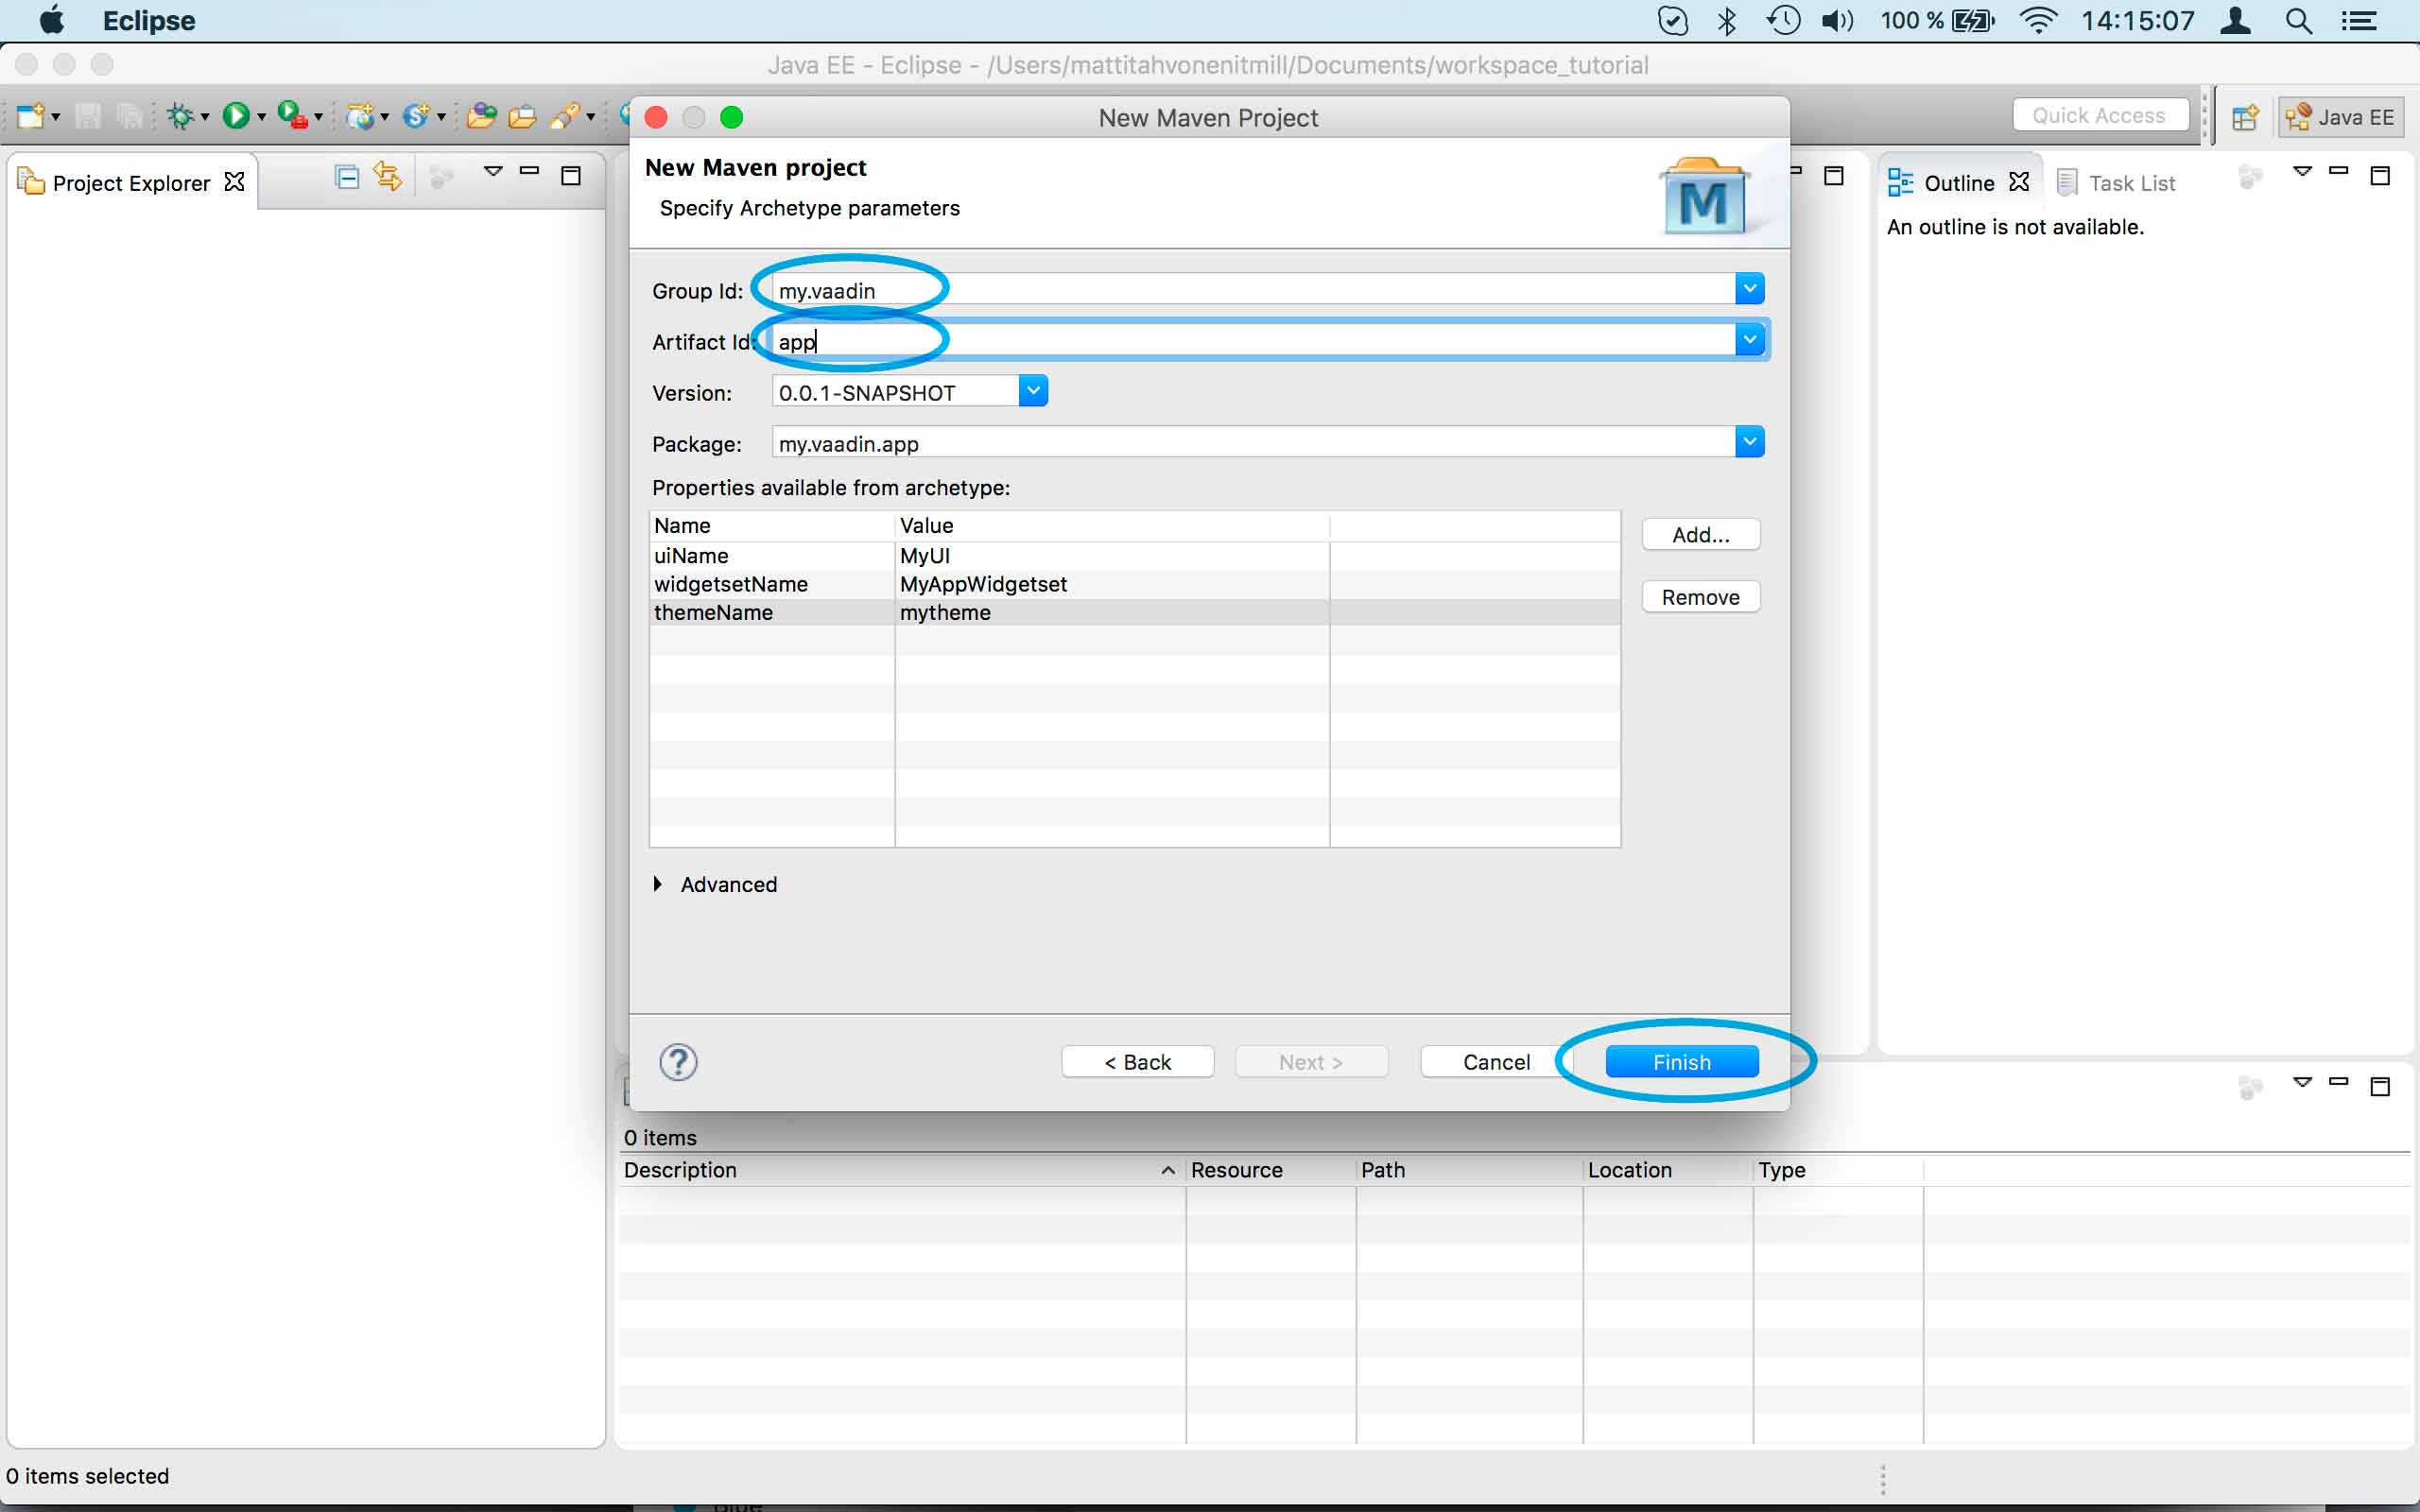2420x1512 pixels.
Task: Click the Run Last Tool icon with red toolbox
Action: pos(292,117)
